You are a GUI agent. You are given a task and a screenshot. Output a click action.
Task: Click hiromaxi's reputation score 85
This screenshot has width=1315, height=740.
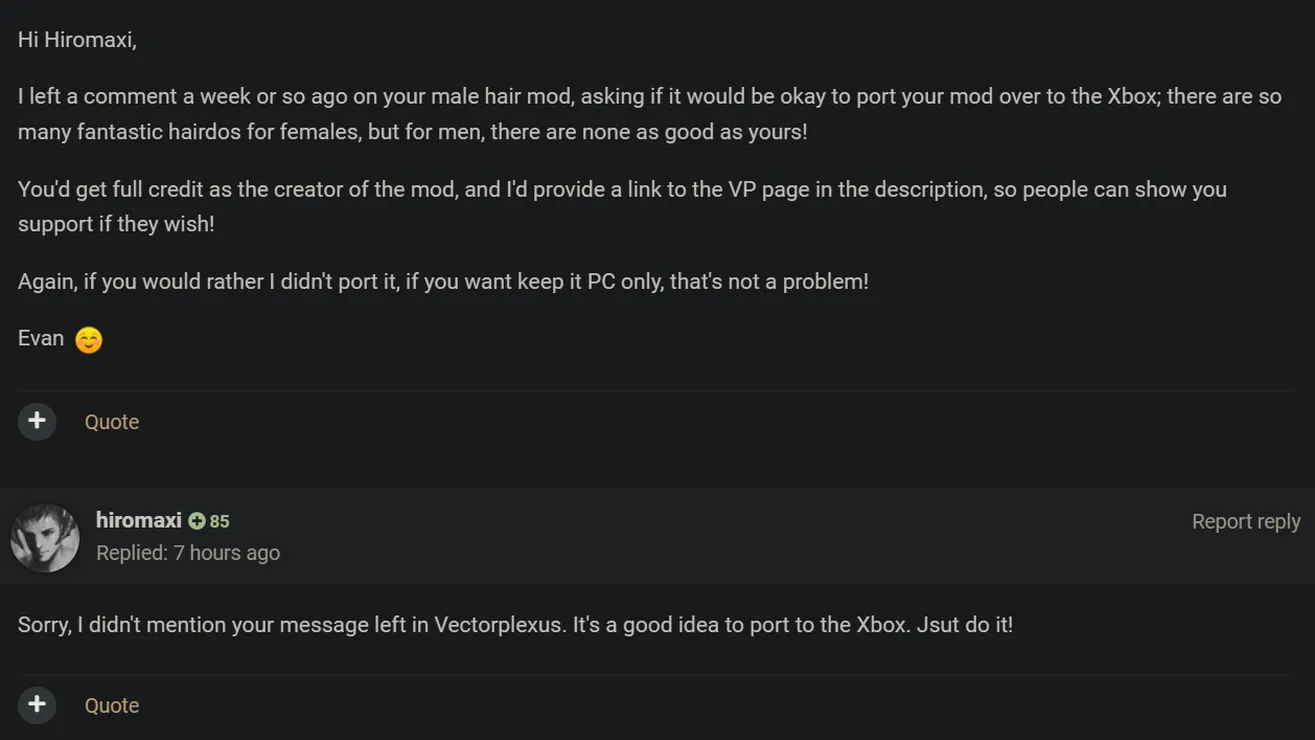[220, 521]
